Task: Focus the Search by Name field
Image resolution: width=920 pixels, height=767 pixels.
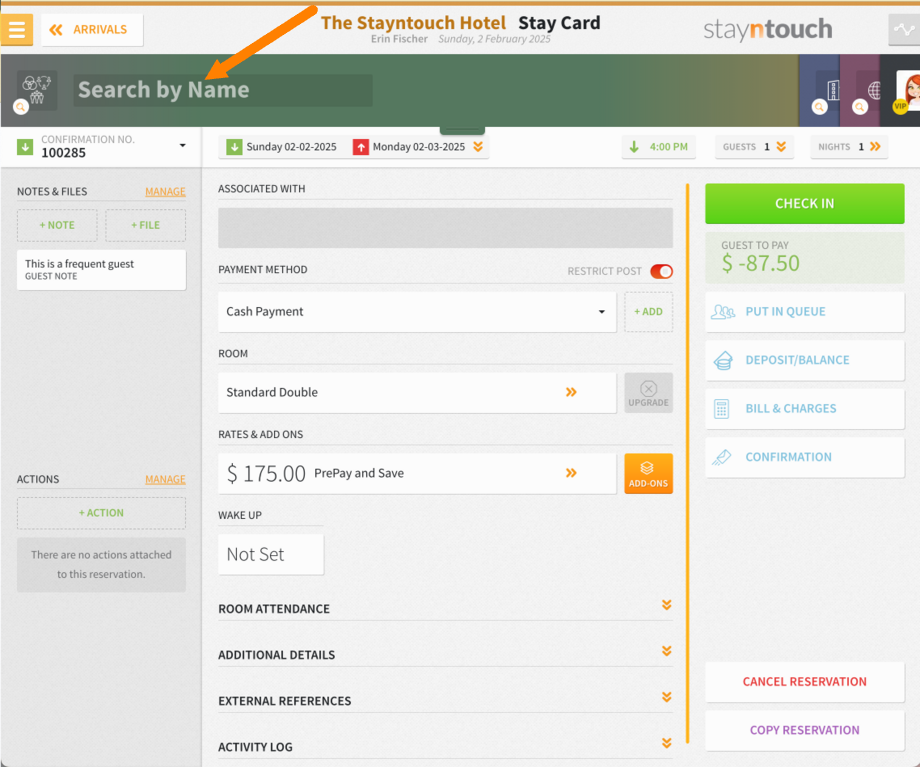Action: pos(222,90)
